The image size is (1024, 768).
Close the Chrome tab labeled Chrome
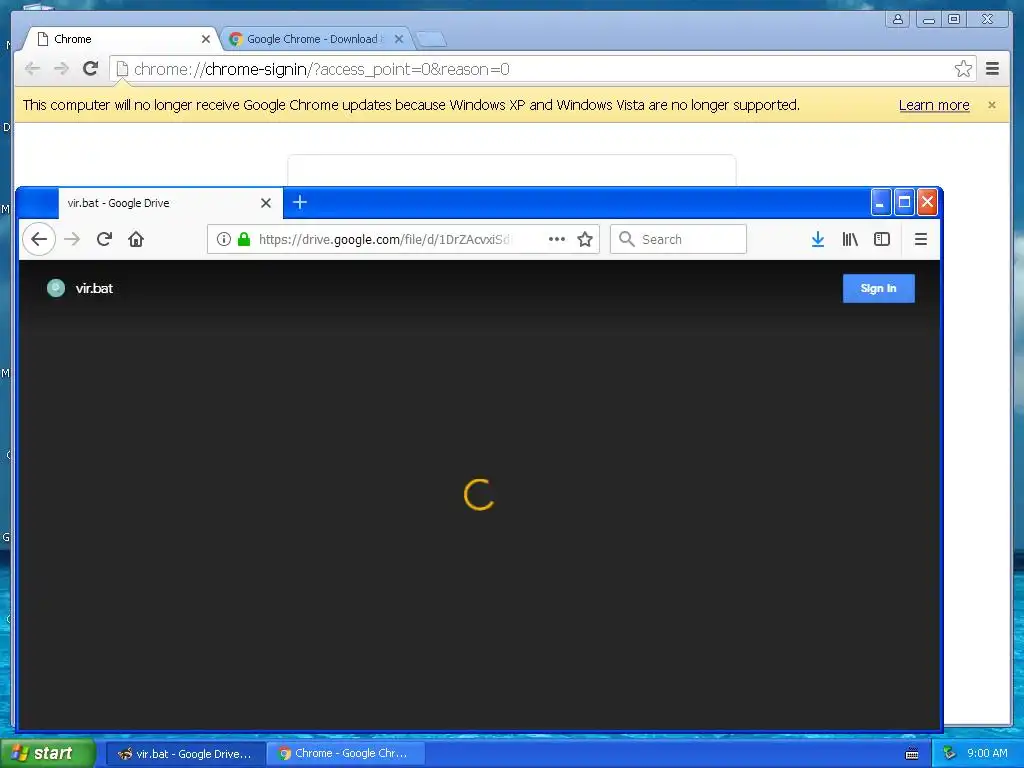click(x=206, y=39)
